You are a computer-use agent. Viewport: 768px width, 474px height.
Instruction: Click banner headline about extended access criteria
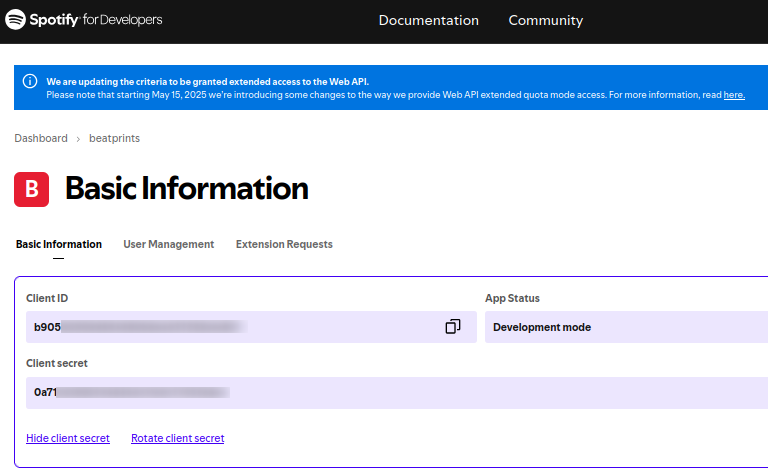(x=208, y=82)
